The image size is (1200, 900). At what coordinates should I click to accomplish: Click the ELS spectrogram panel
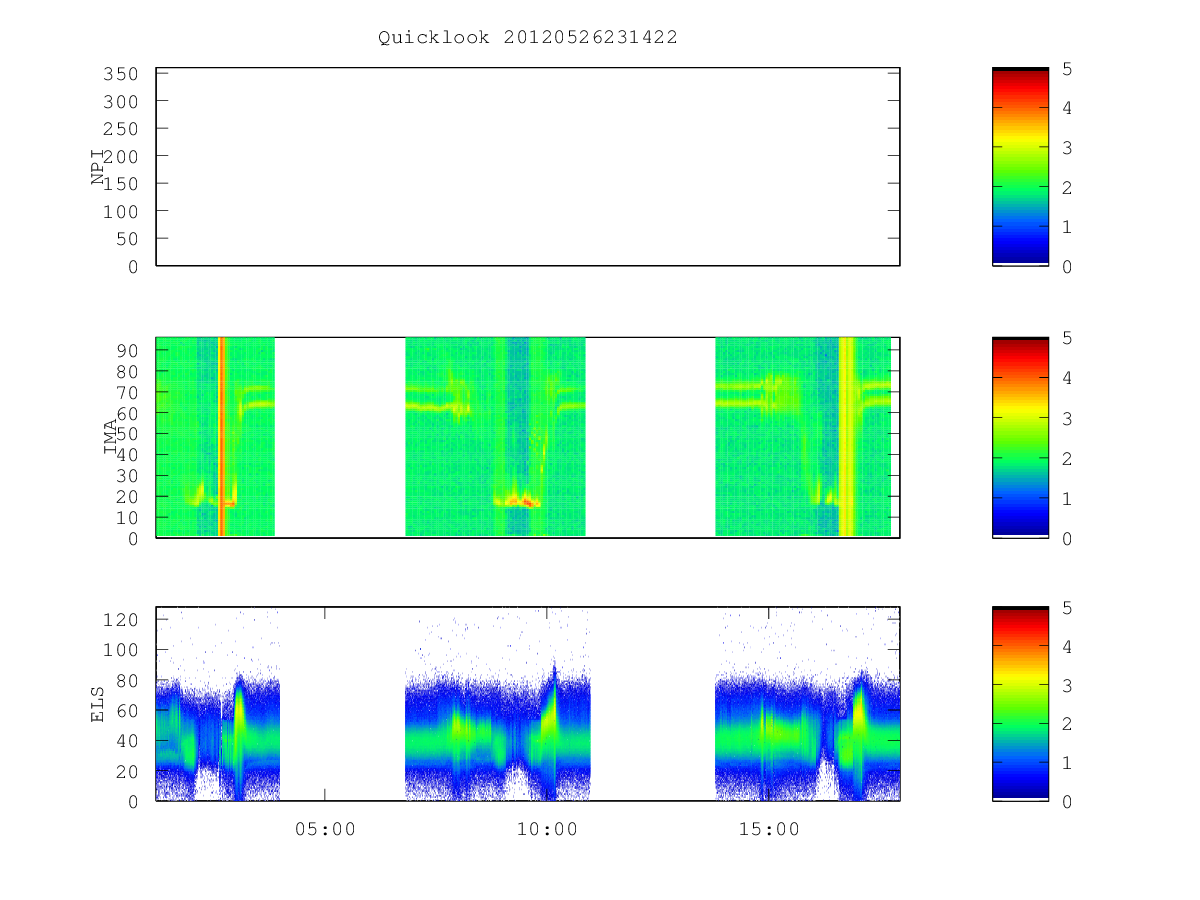click(x=528, y=704)
